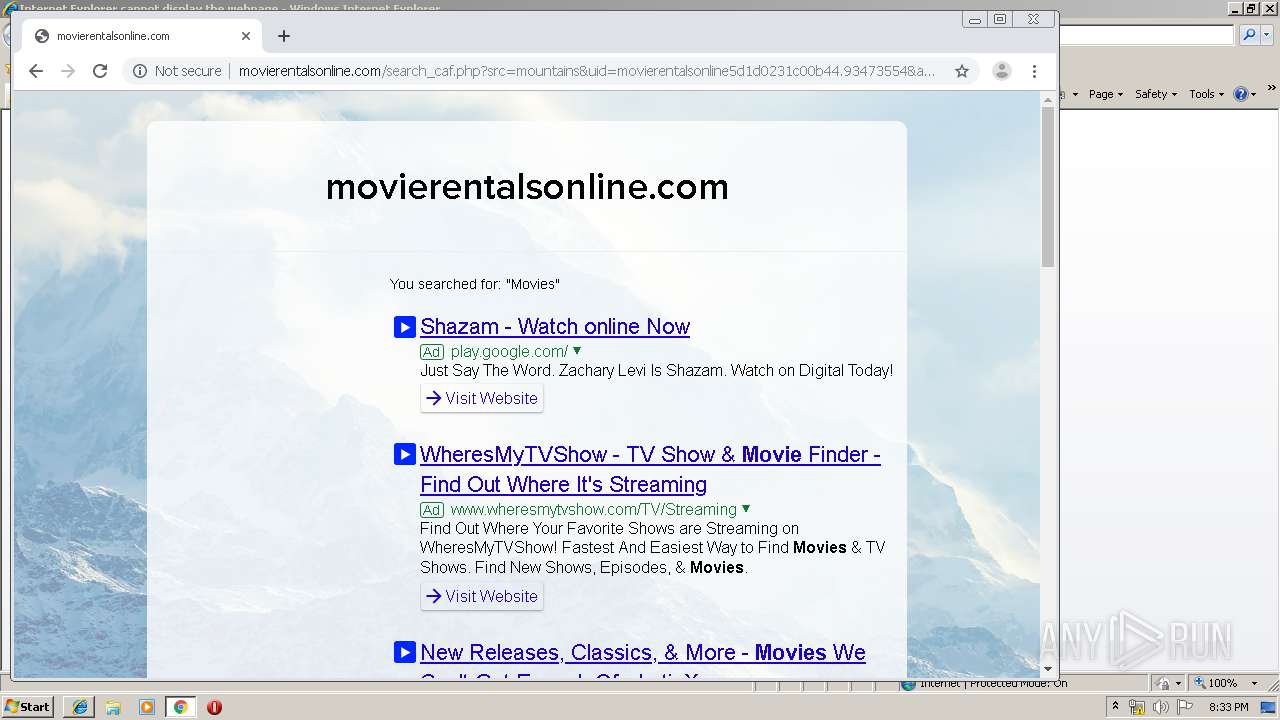Click the Not secure site info icon
The height and width of the screenshot is (720, 1280).
click(140, 71)
